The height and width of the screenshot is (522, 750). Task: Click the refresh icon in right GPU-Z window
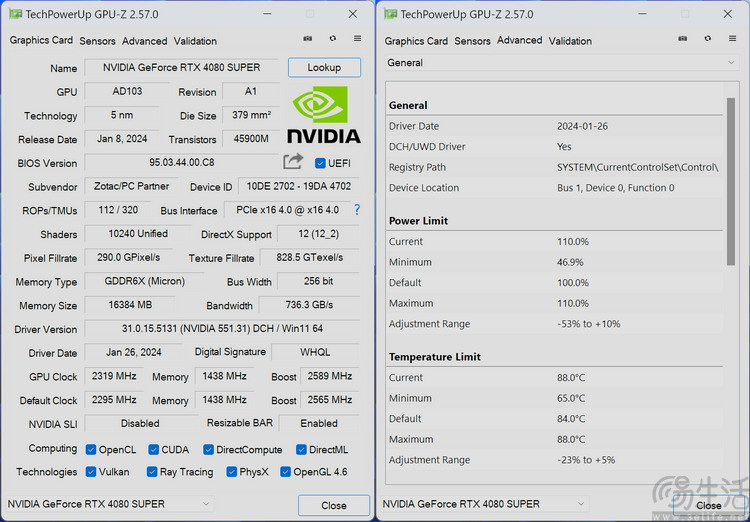point(708,38)
